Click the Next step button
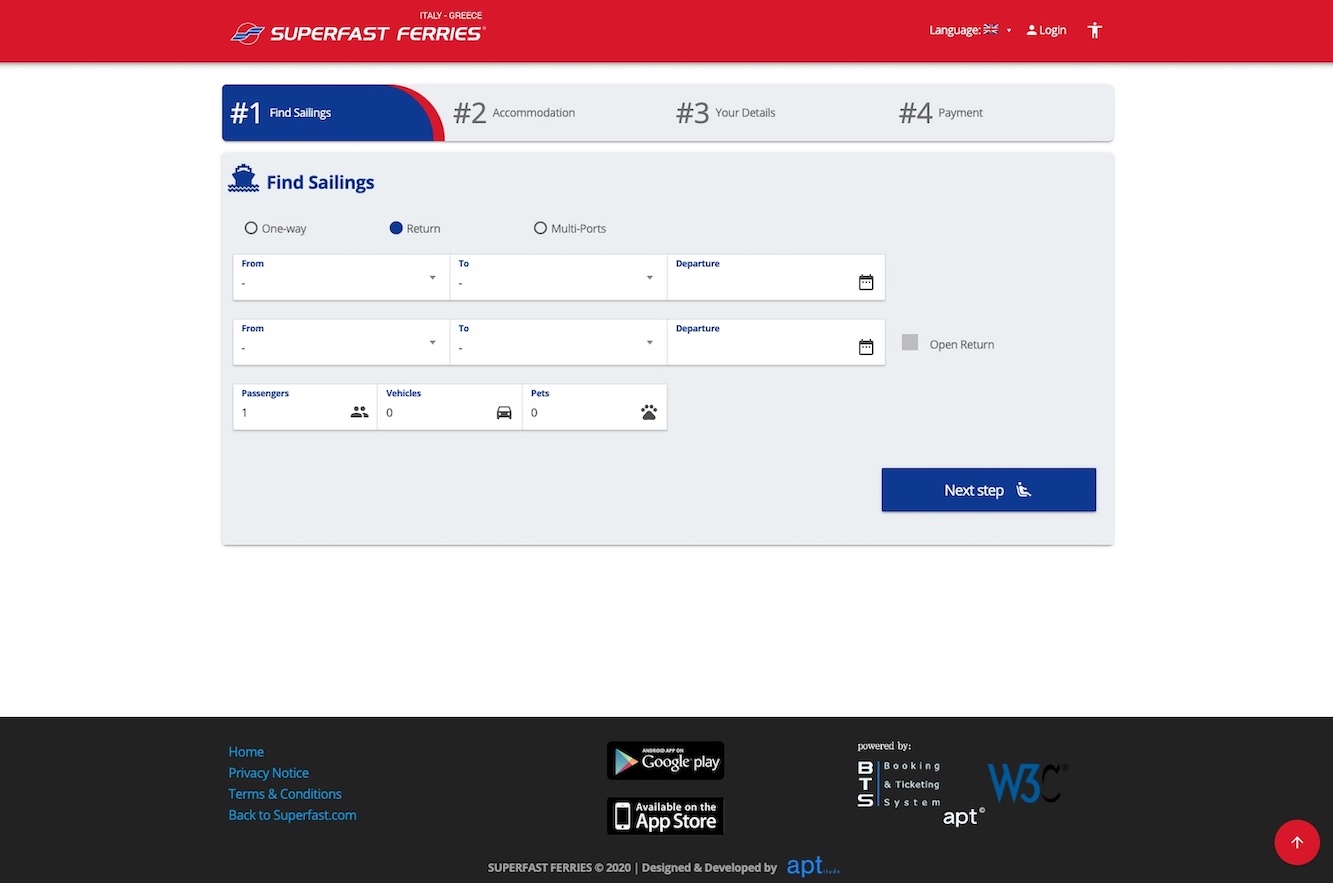This screenshot has height=883, width=1333. 989,490
